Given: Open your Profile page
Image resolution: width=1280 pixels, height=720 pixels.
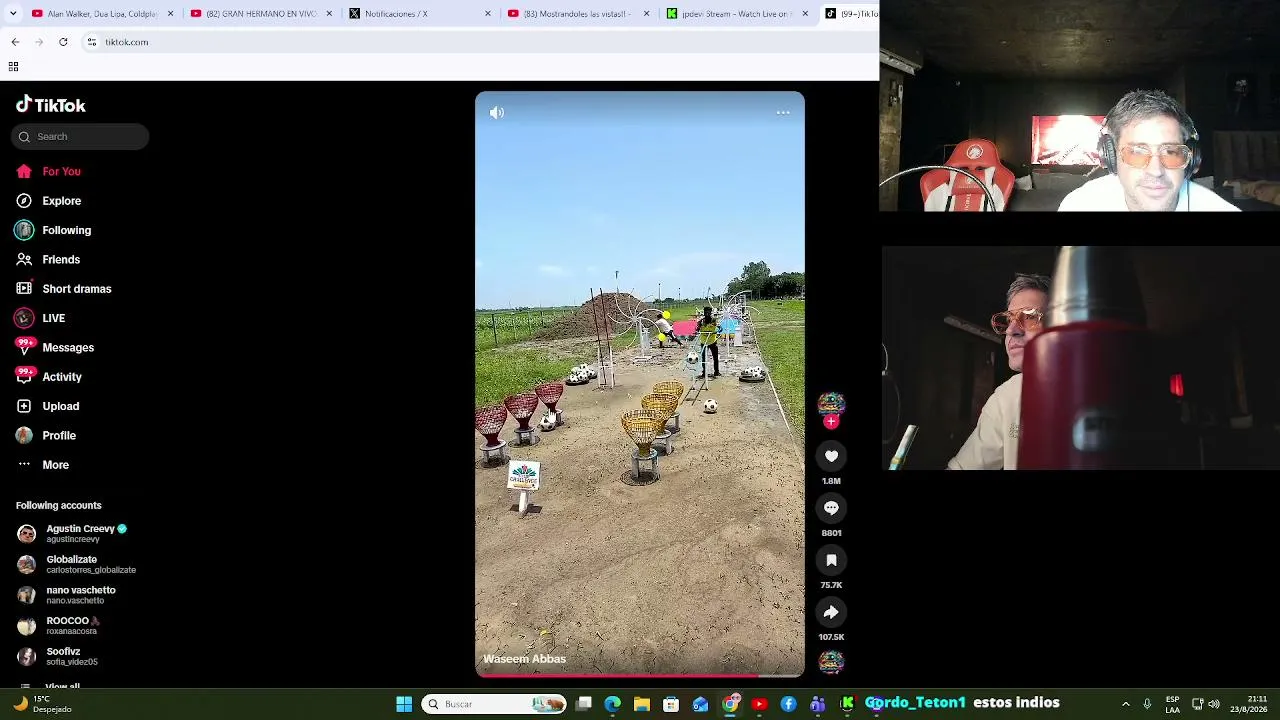Looking at the screenshot, I should [59, 436].
